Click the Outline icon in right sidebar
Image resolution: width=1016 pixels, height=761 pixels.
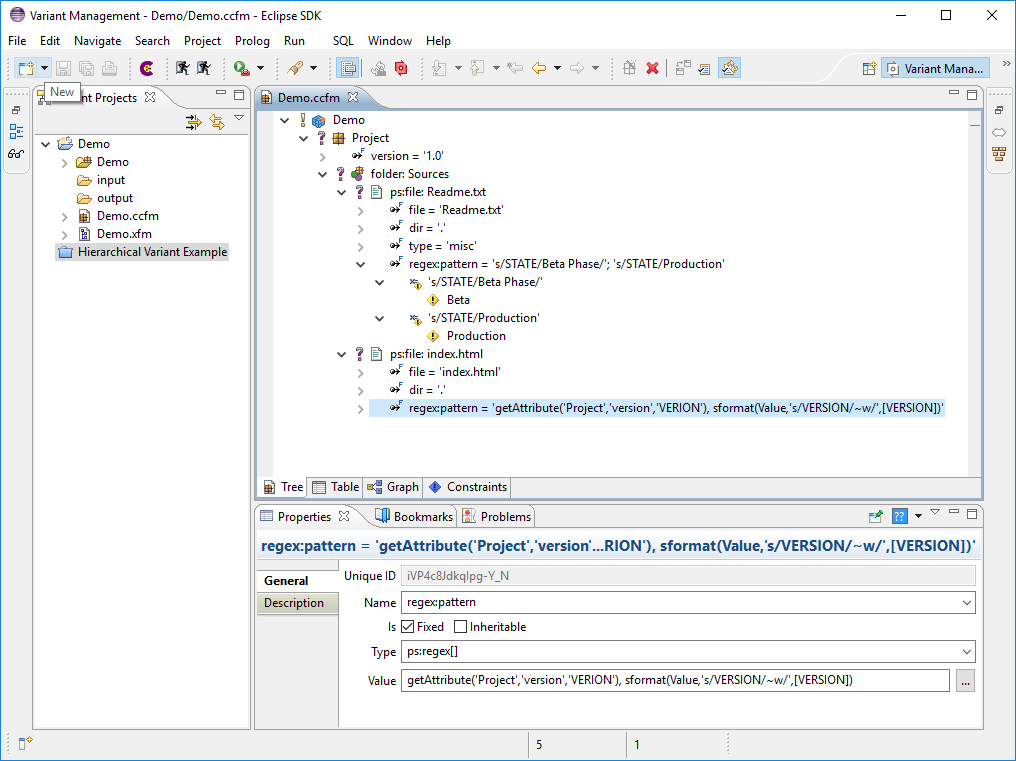[999, 154]
